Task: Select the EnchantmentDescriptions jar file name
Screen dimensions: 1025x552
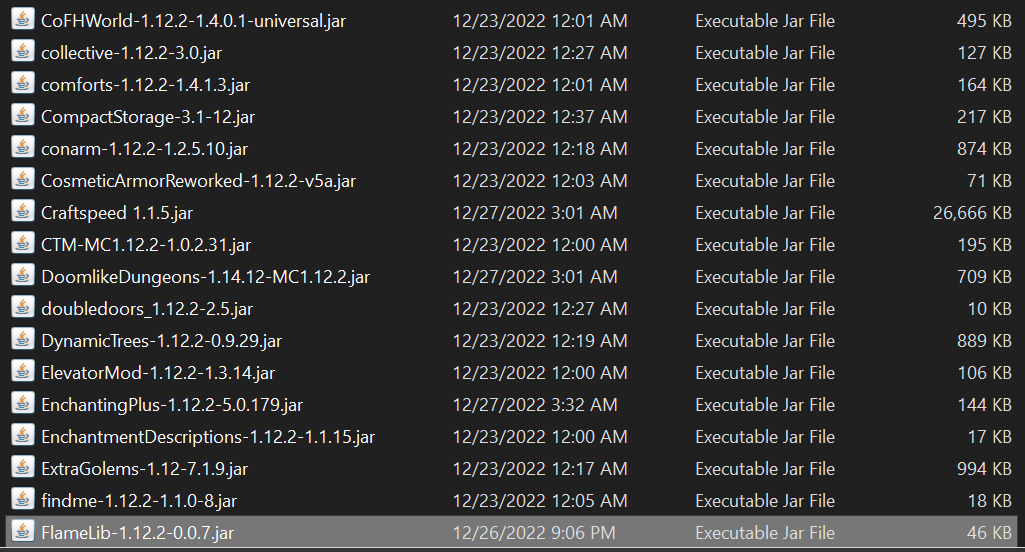Action: click(x=208, y=437)
